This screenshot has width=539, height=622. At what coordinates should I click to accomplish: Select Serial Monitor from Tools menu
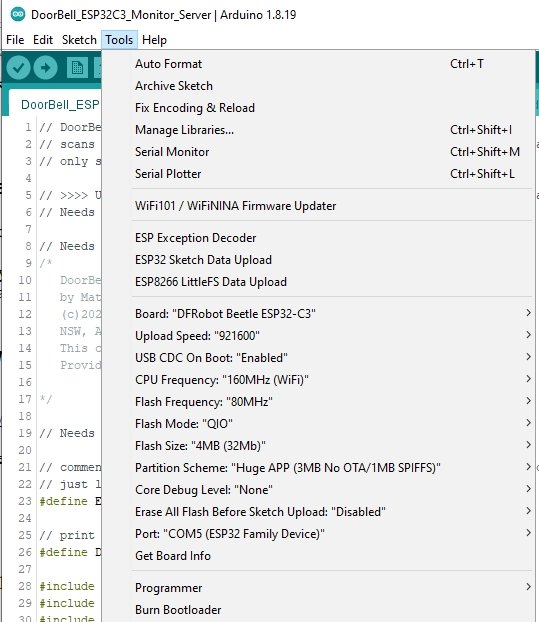(332, 152)
